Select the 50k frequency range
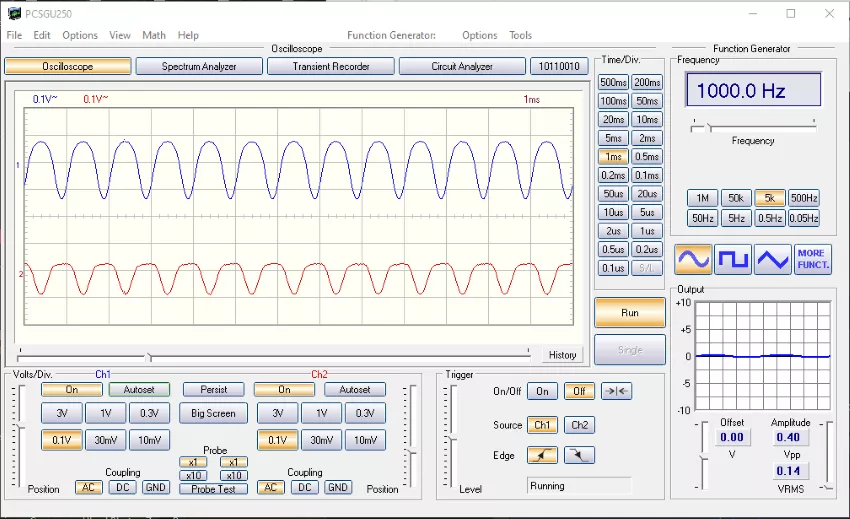Screen dimensions: 850x519 (736, 198)
